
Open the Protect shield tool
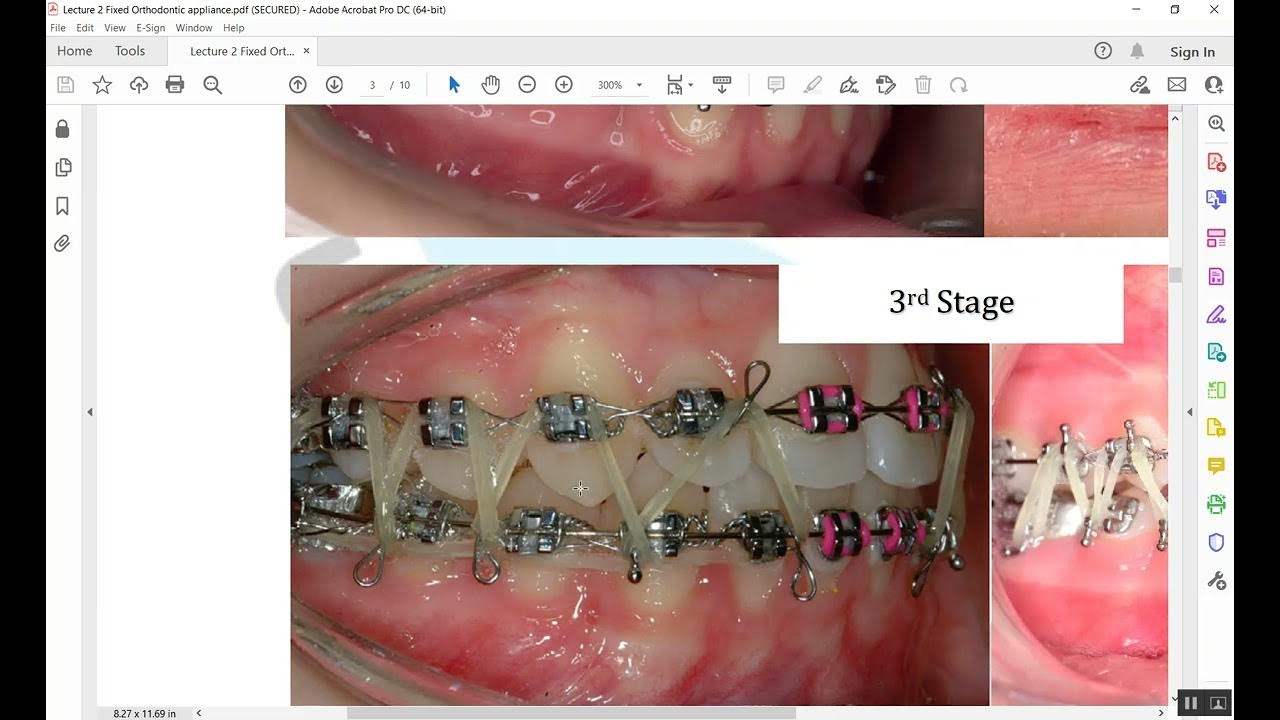(1216, 542)
